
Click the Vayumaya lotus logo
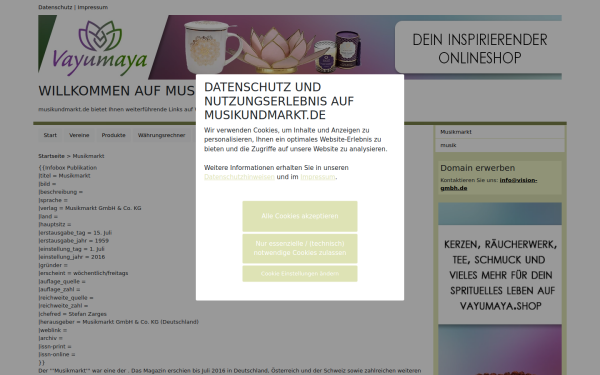click(99, 47)
